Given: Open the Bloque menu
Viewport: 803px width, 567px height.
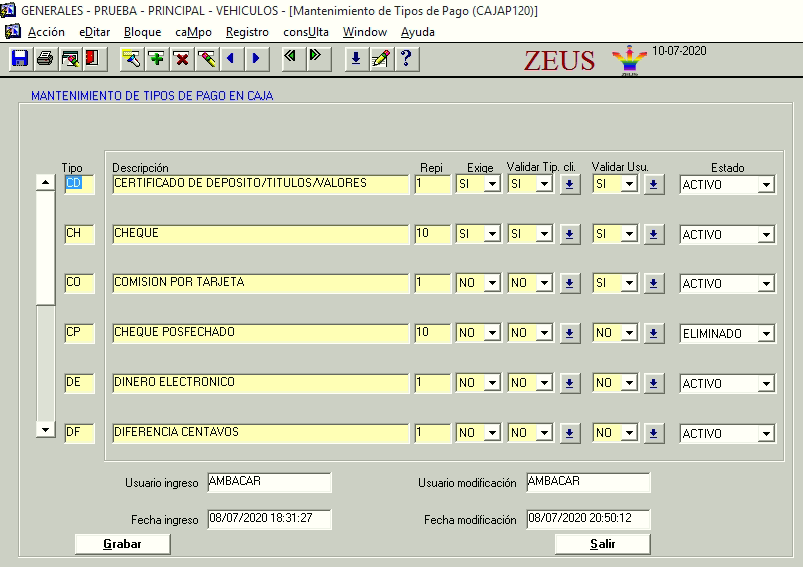Looking at the screenshot, I should [x=142, y=32].
